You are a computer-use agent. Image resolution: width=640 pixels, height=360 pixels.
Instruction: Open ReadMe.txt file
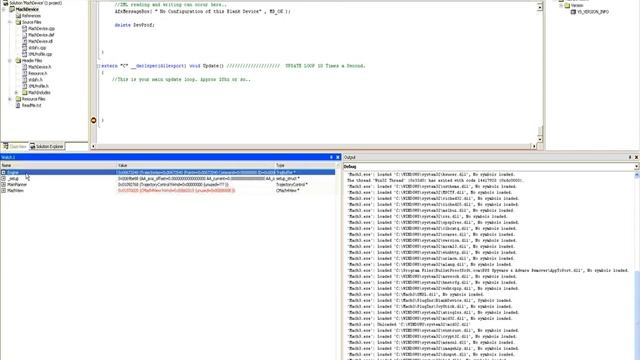(31, 105)
